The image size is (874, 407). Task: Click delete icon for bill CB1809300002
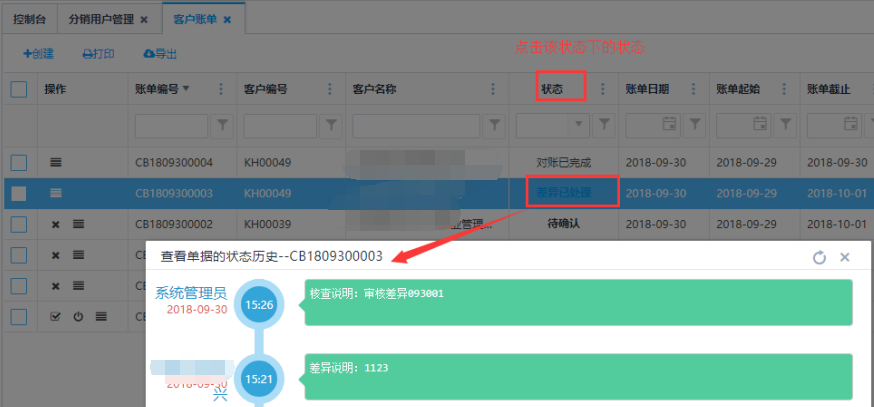pyautogui.click(x=56, y=224)
